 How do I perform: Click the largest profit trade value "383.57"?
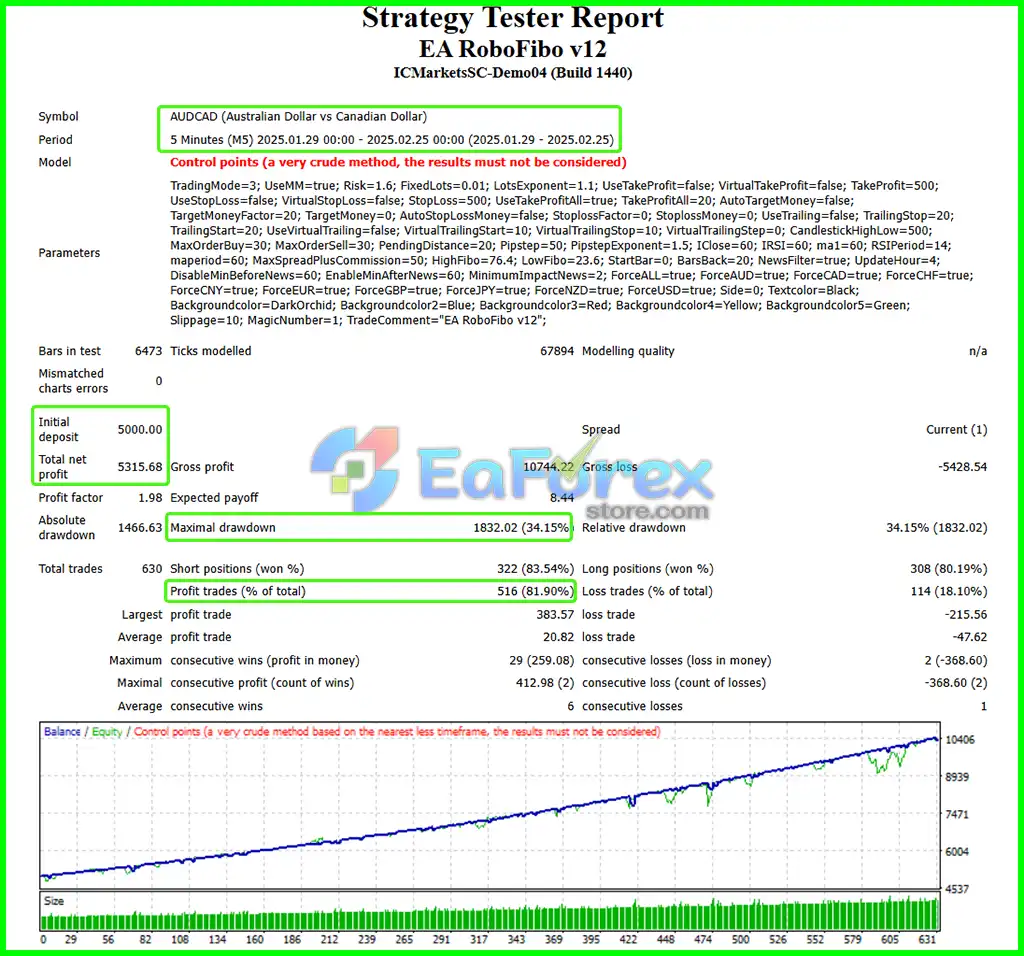click(555, 614)
